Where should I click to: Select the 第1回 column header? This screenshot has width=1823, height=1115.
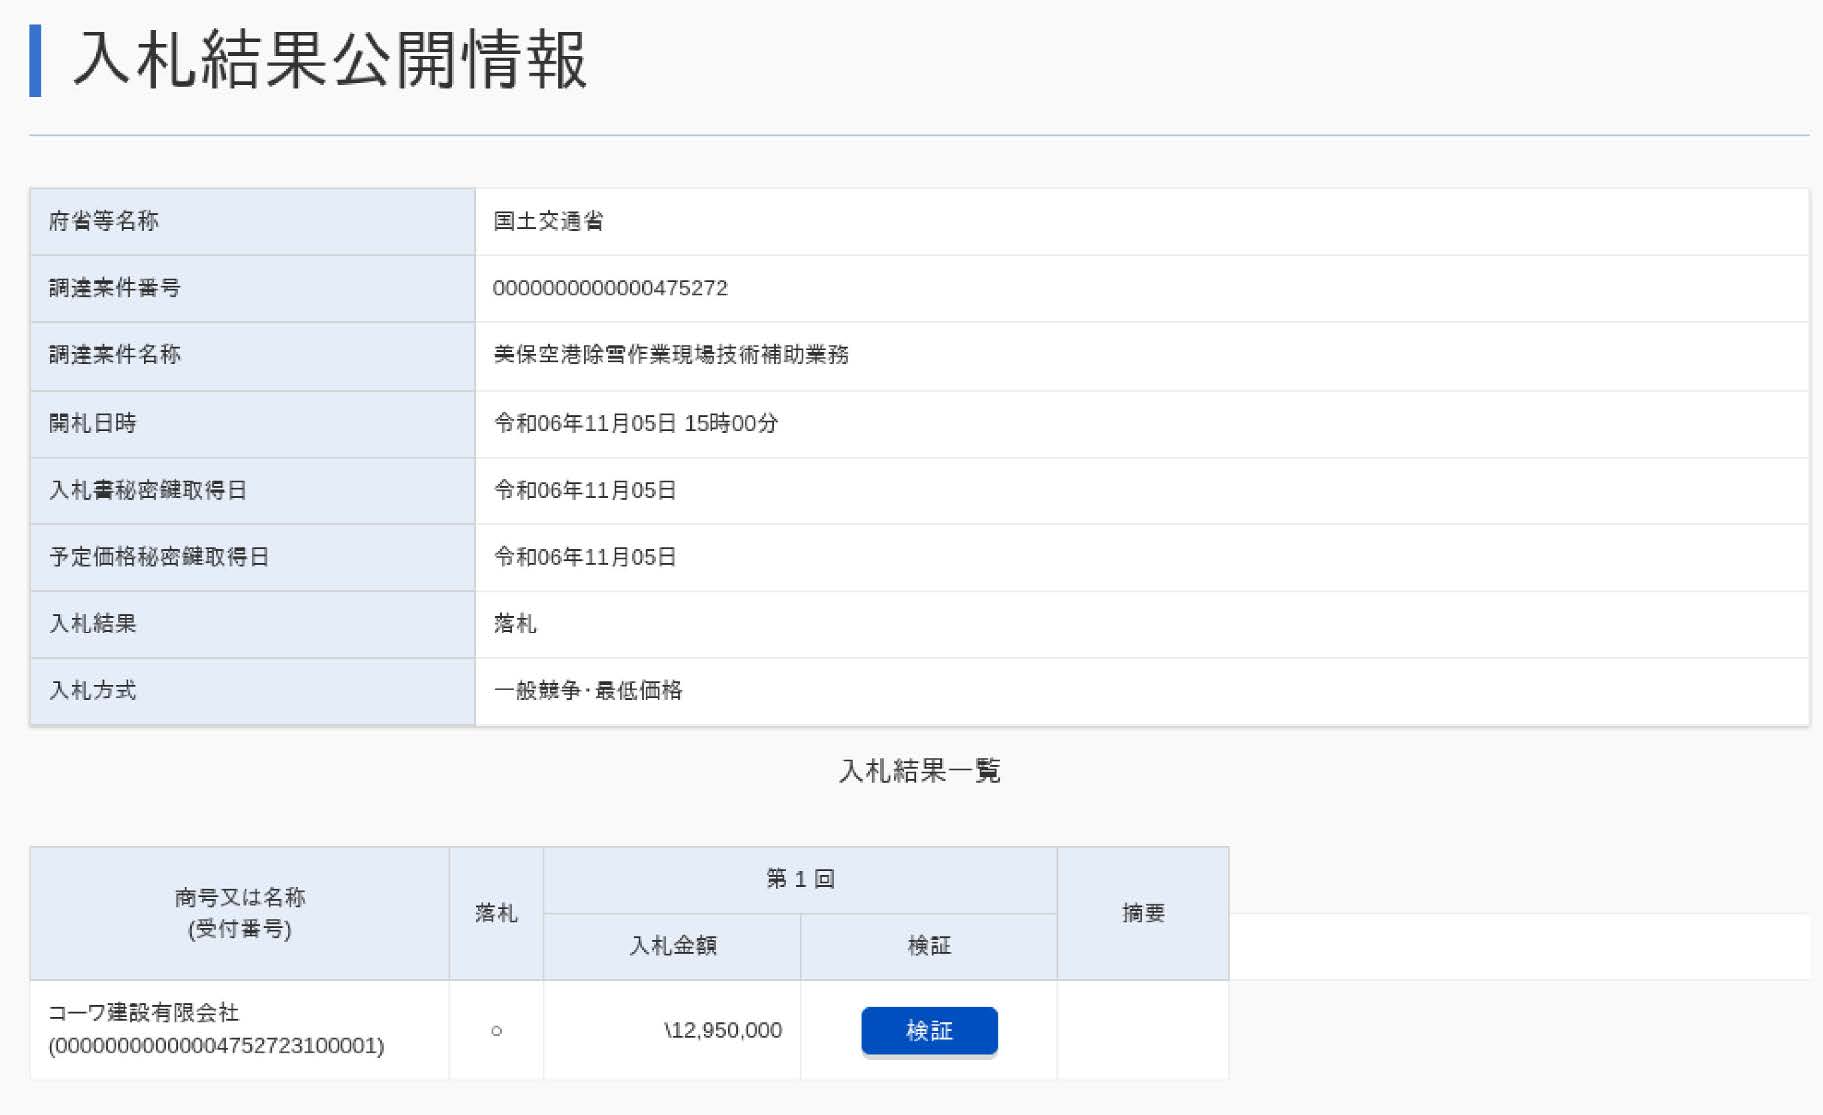click(799, 879)
